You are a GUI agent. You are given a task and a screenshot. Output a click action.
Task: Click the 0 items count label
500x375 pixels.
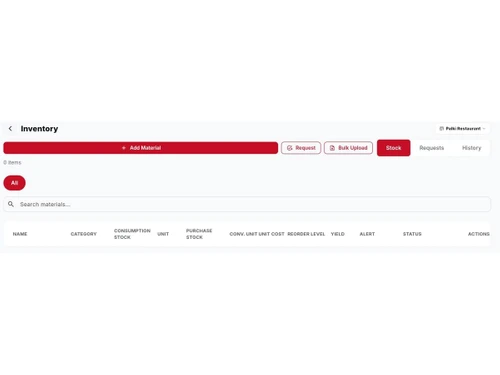pyautogui.click(x=12, y=162)
